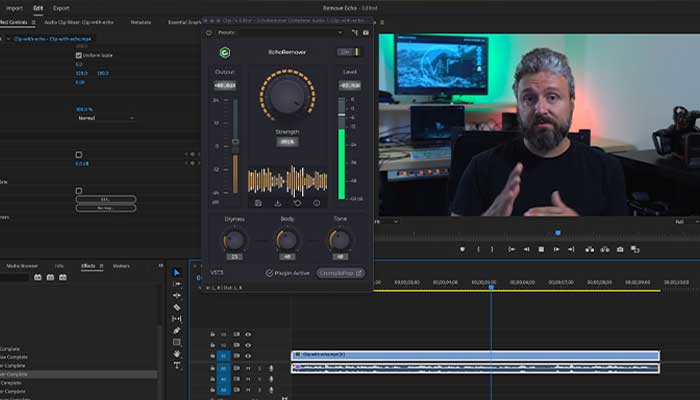Switch to the Edit workspace tab
Screen dimensions: 700x400
(x=38, y=8)
